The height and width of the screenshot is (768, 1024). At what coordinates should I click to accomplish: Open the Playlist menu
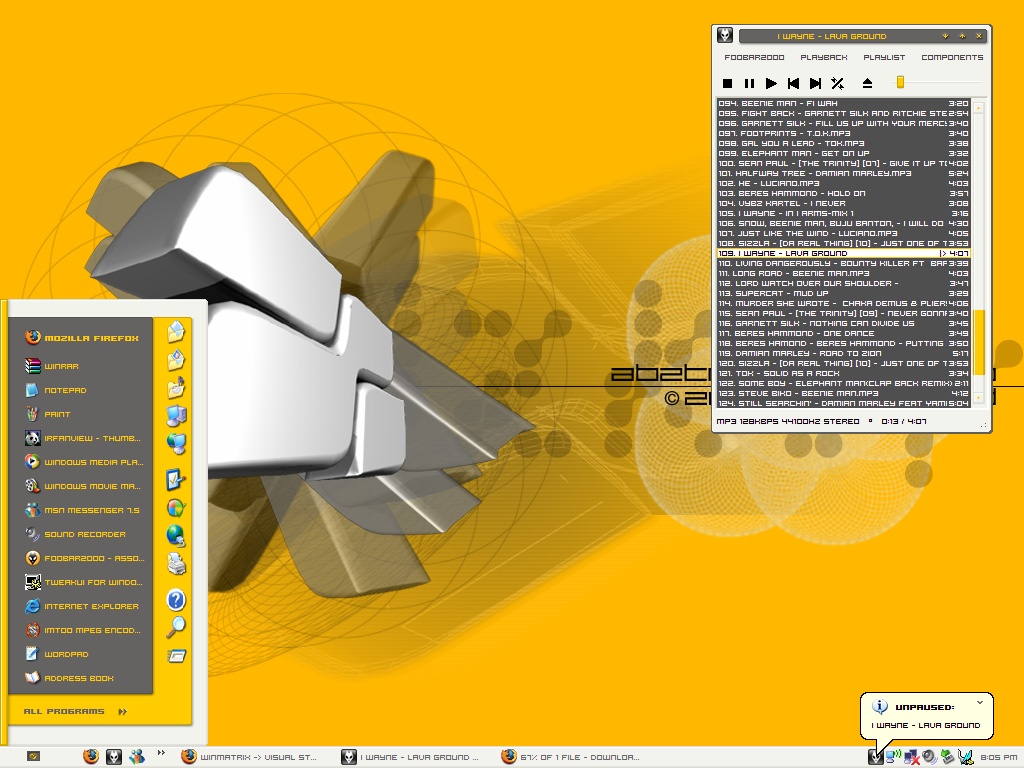pos(884,57)
